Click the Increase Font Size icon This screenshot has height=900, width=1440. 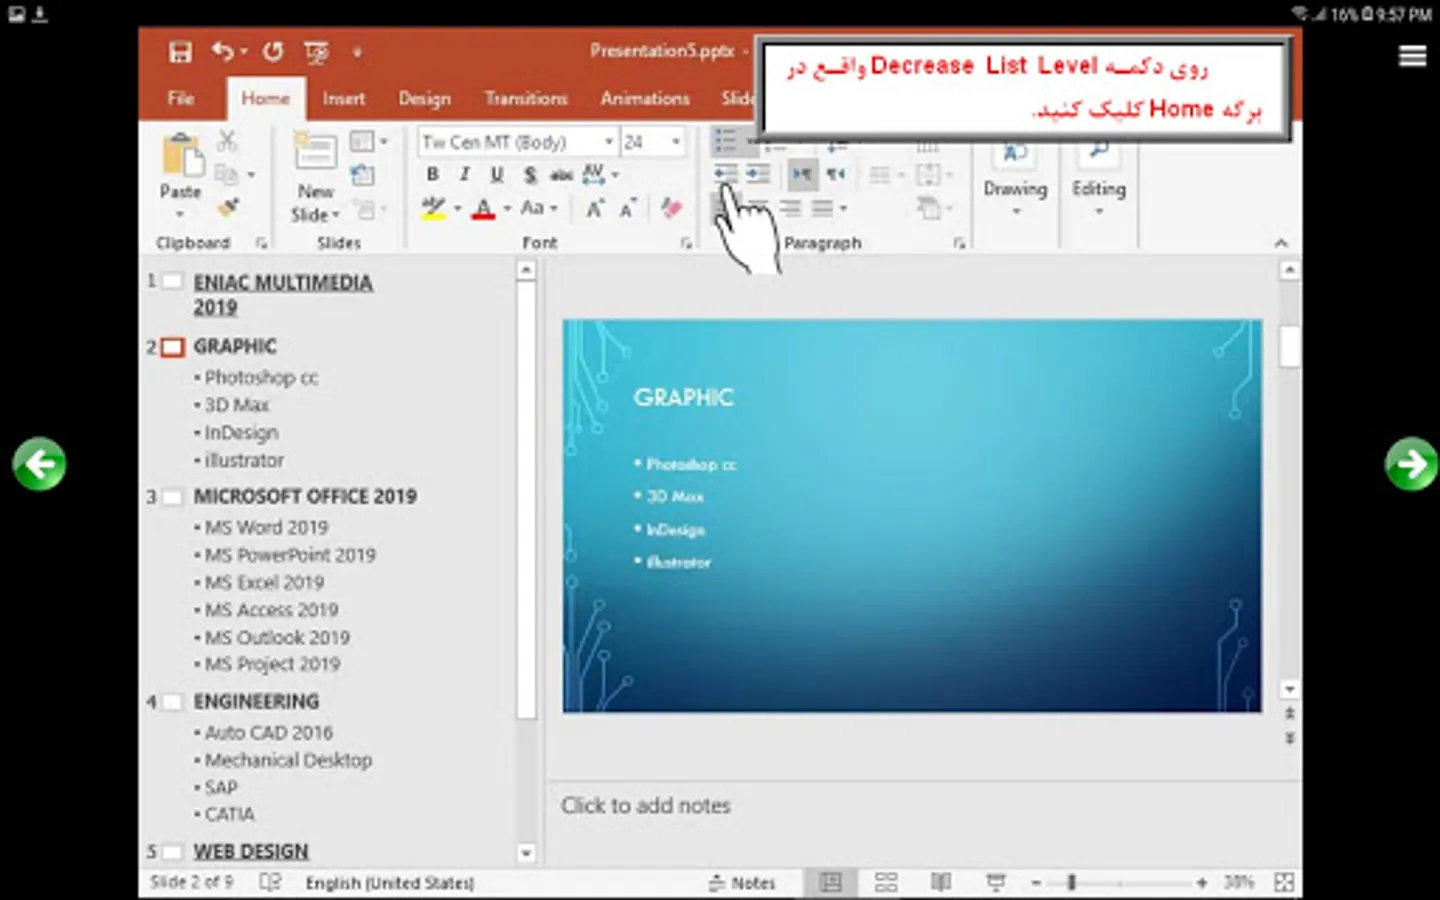[596, 208]
